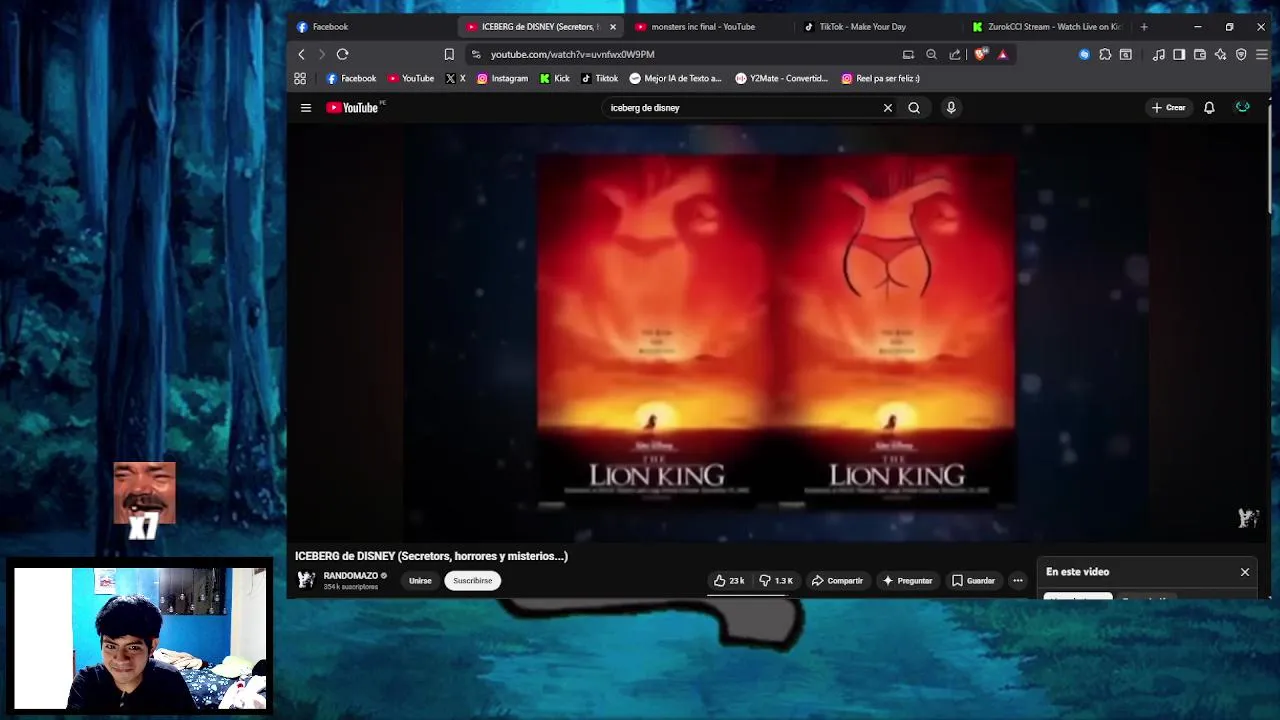Viewport: 1280px width, 720px height.
Task: Open the blue round extension icon
Action: 1084,54
